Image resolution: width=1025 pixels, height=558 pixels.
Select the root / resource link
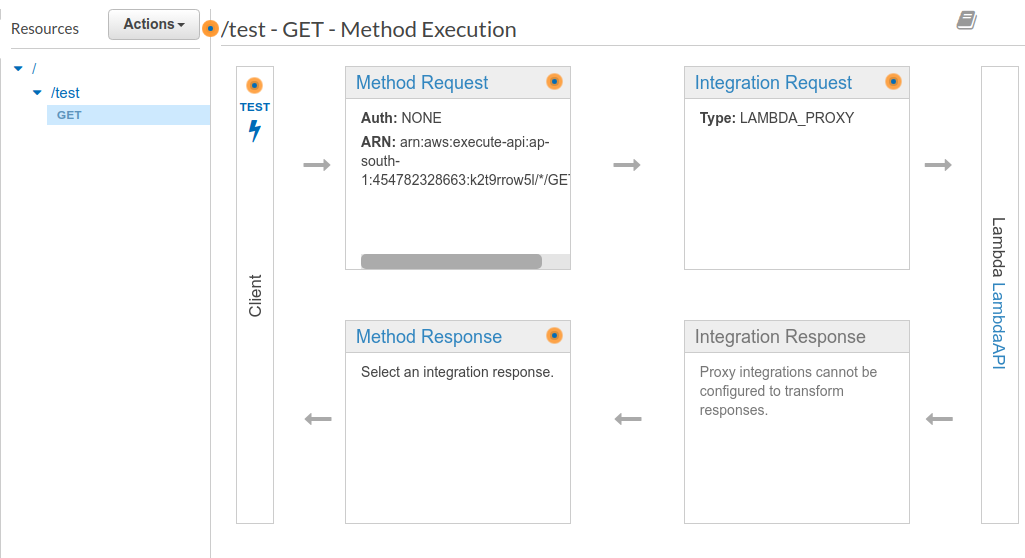[34, 68]
